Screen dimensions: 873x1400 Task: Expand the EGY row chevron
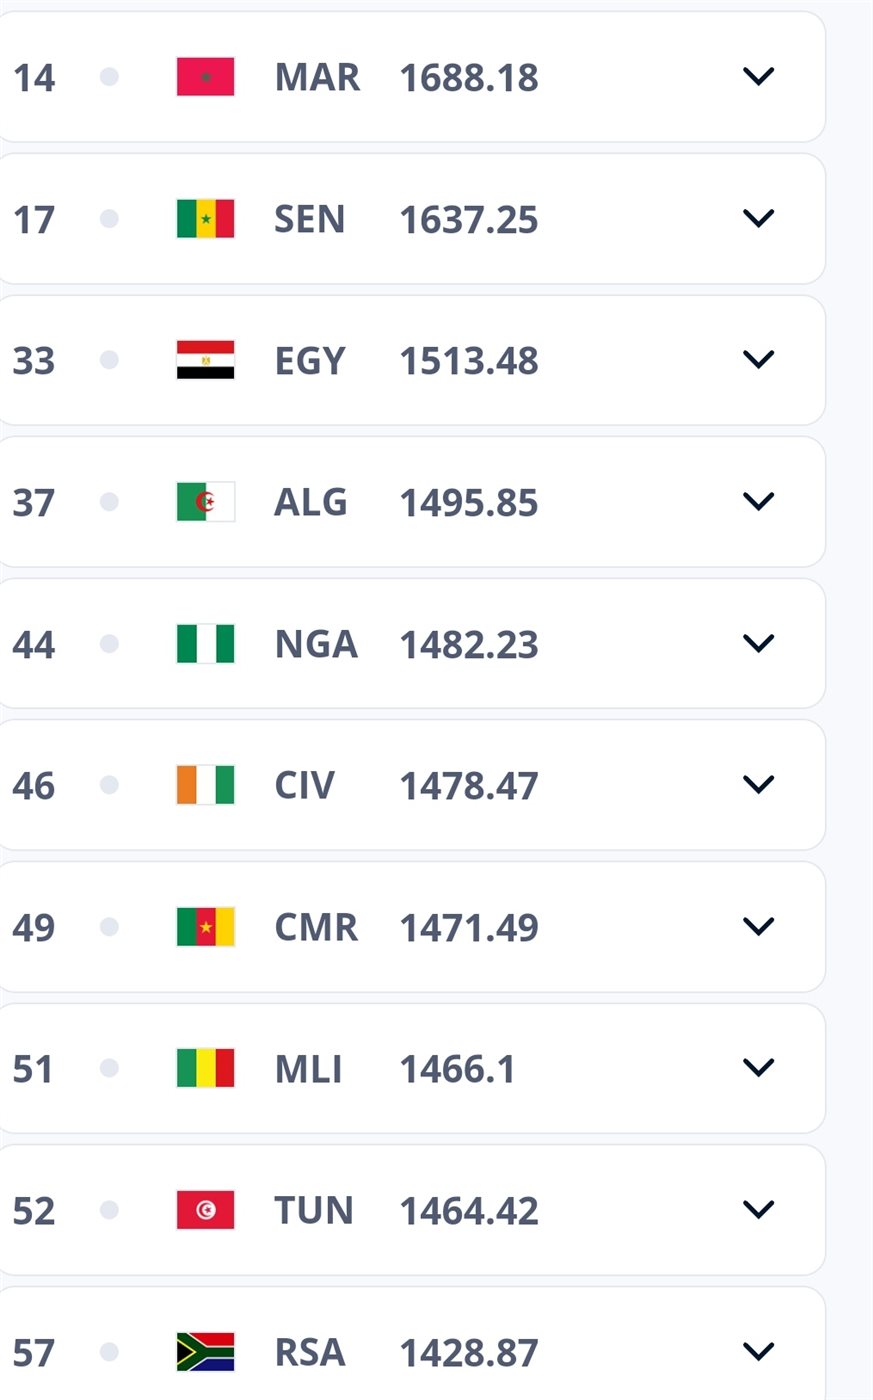tap(759, 359)
